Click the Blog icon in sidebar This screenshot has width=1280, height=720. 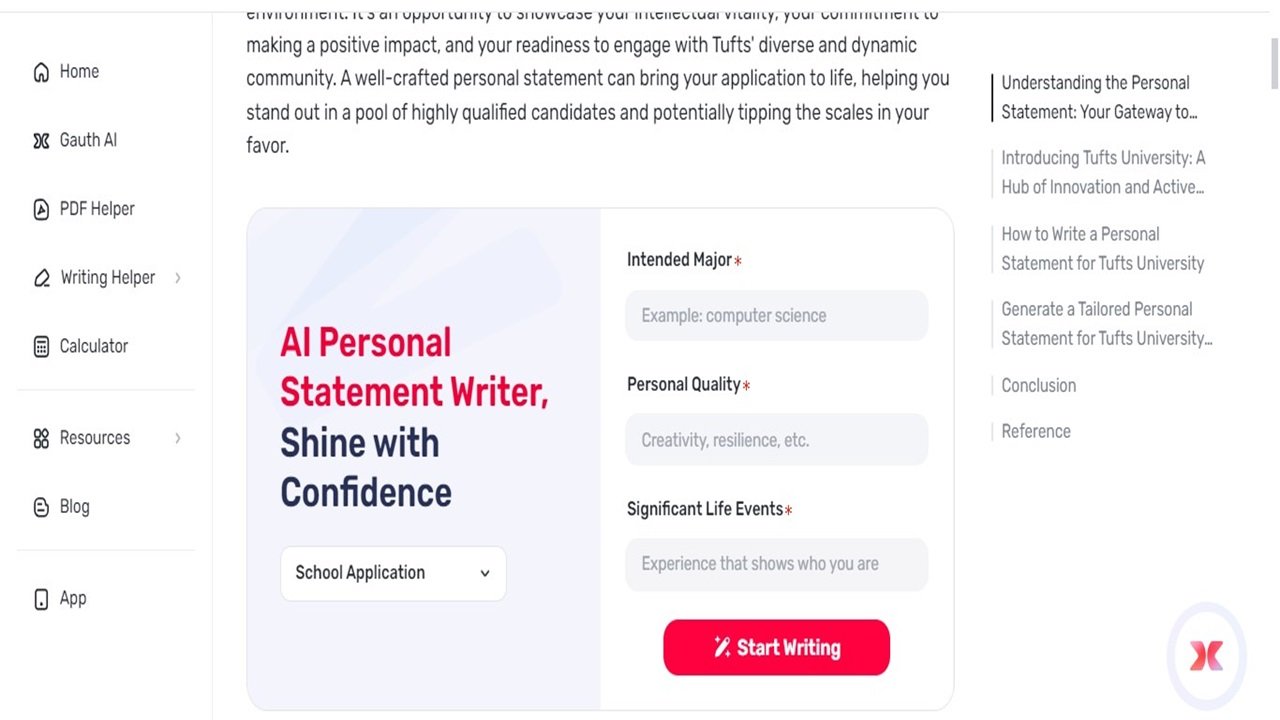(41, 507)
